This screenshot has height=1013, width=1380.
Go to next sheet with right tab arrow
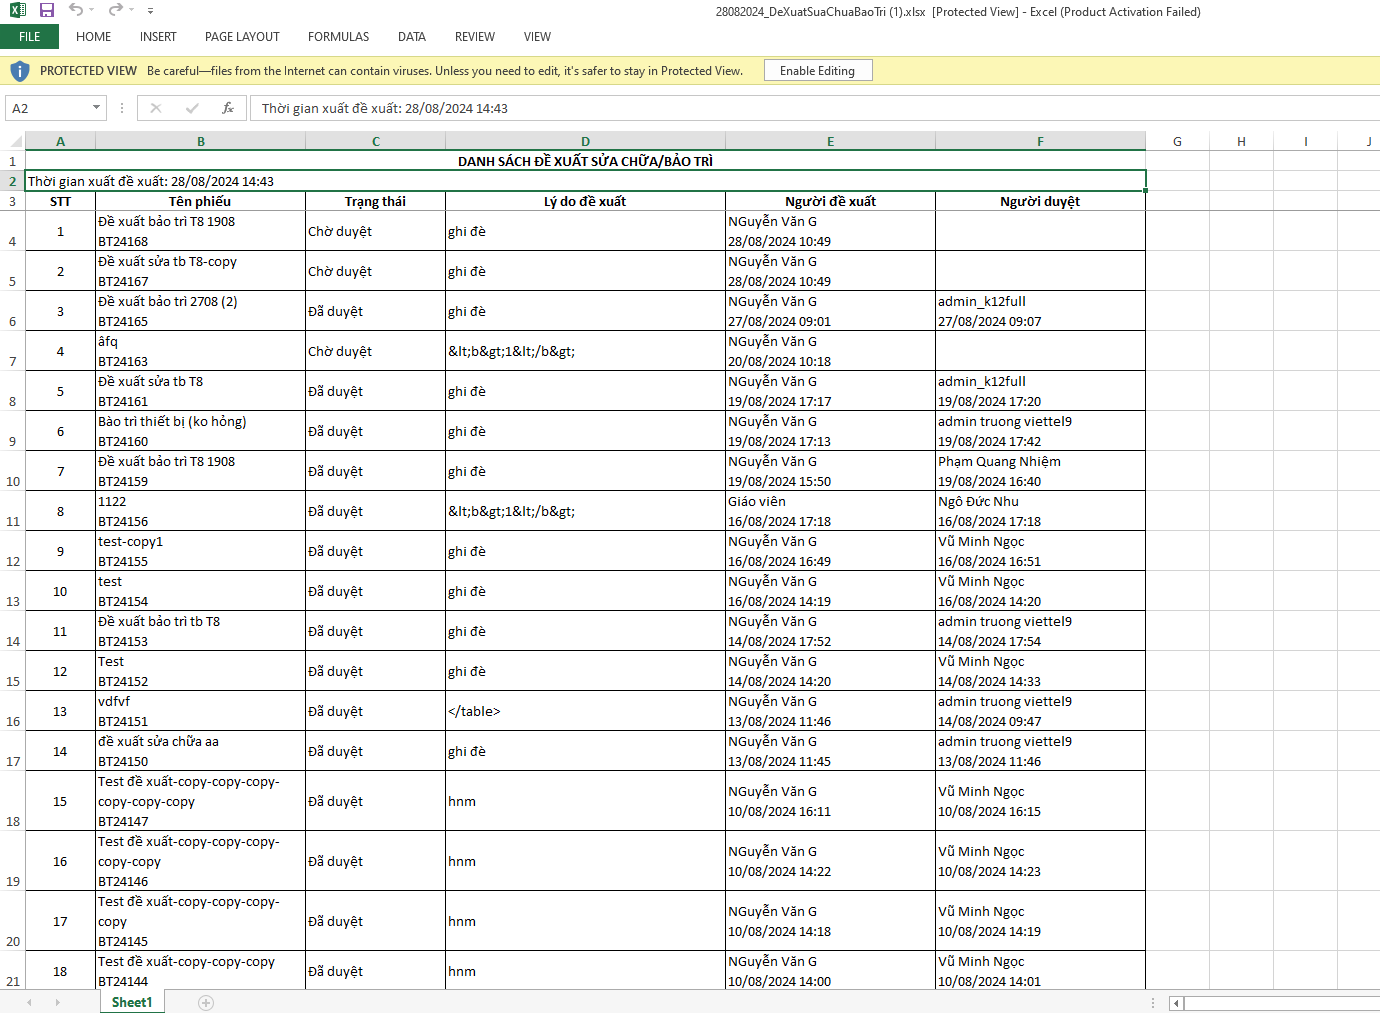pos(57,1002)
